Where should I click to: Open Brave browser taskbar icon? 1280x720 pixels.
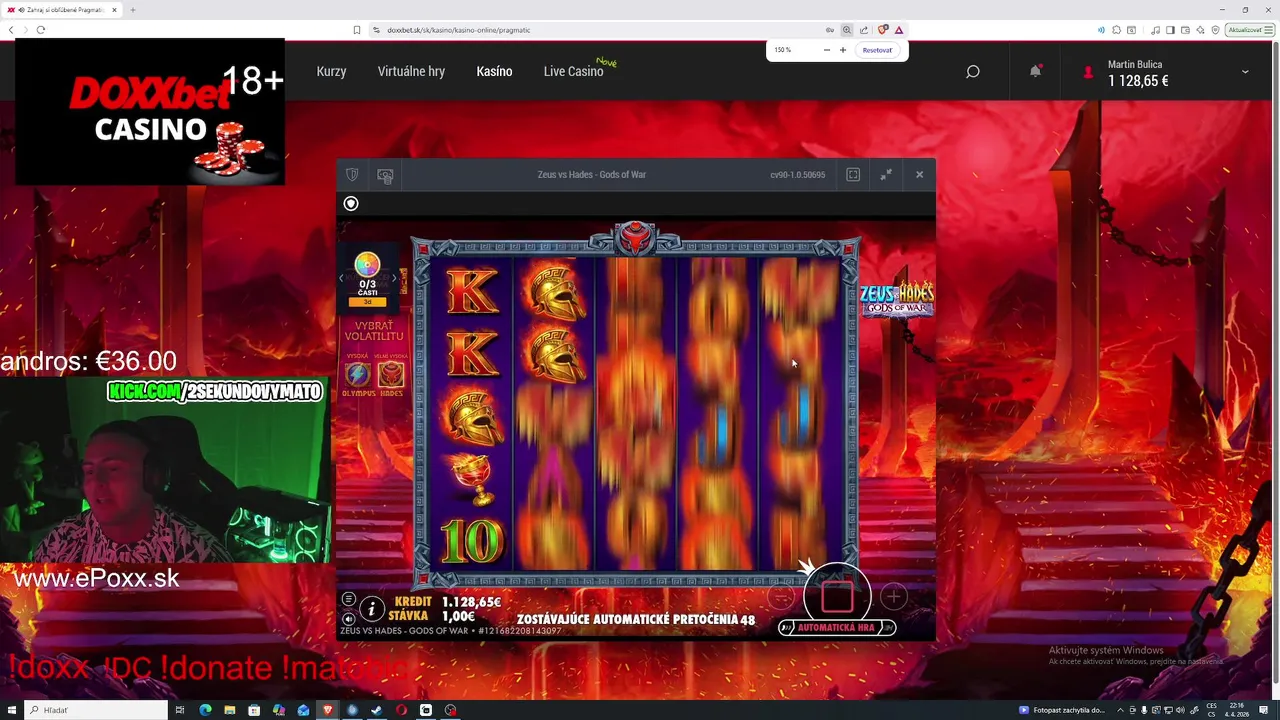coord(327,710)
